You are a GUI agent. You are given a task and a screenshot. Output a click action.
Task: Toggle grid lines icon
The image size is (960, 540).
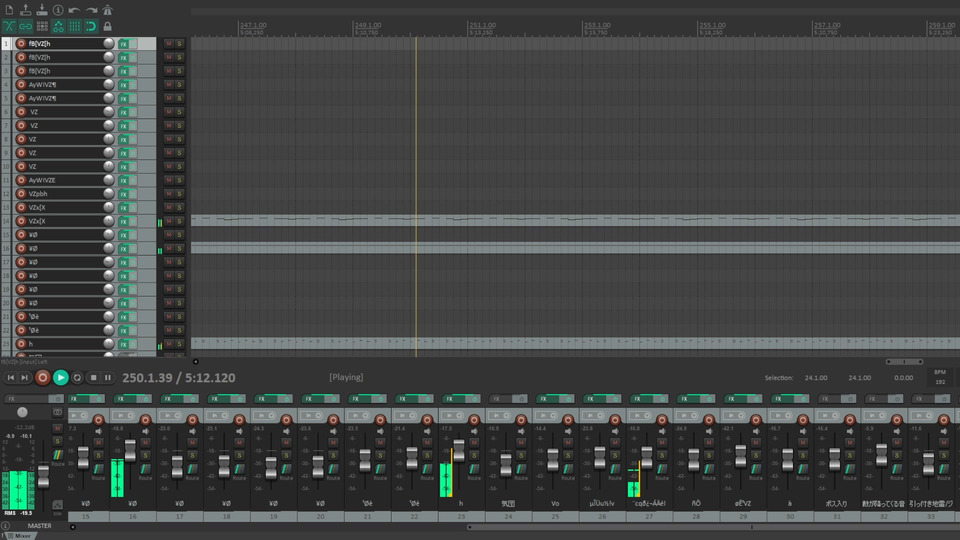click(74, 26)
